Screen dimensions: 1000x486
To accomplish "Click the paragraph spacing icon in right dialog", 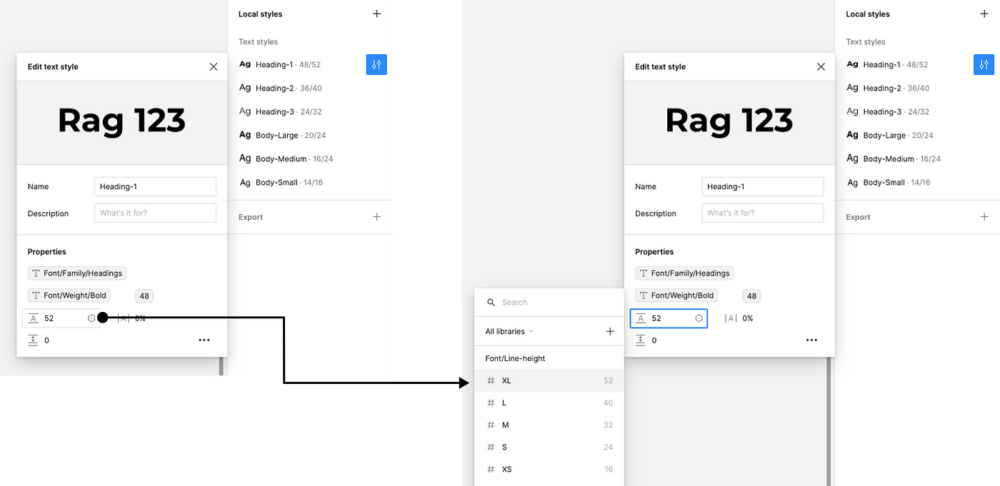I will pyautogui.click(x=640, y=340).
